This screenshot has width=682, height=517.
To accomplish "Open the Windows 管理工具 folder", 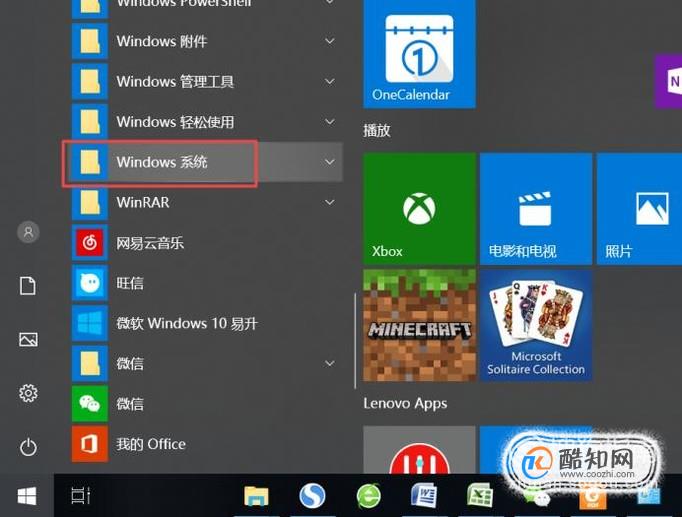I will tap(207, 82).
